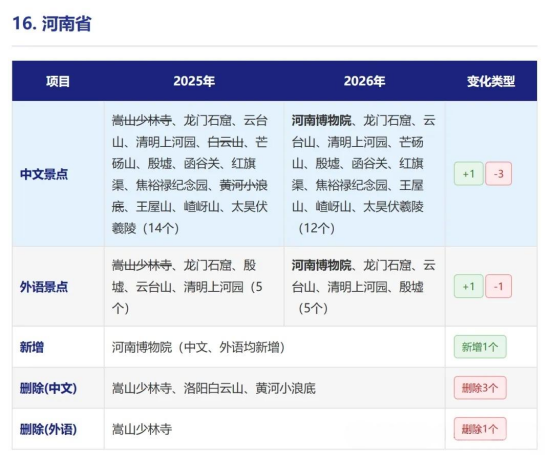Click the red -1 badge
Image resolution: width=553 pixels, height=458 pixels.
tap(498, 286)
